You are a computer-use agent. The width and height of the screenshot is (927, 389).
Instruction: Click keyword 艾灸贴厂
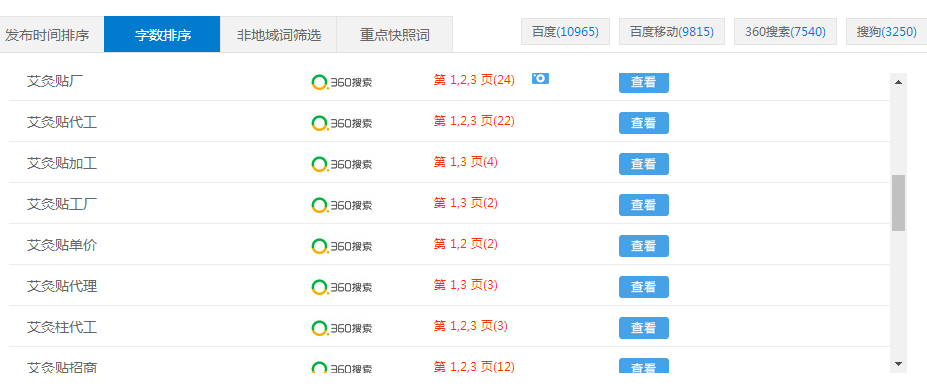coord(55,81)
